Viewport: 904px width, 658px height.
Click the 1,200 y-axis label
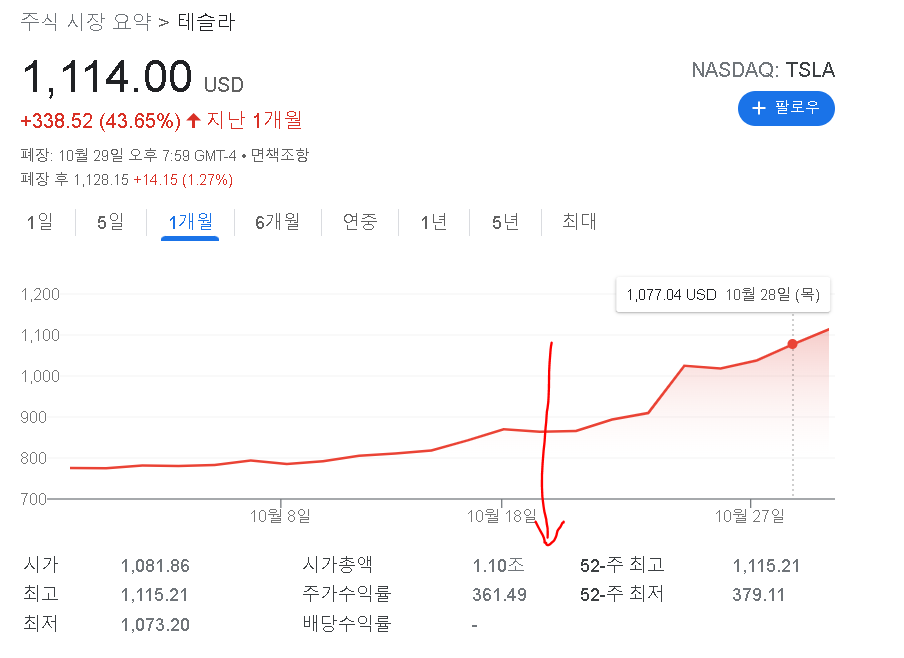point(40,295)
